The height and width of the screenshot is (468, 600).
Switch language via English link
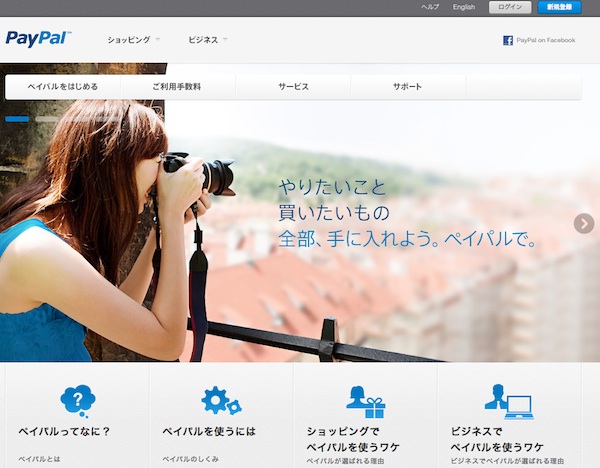pos(464,7)
